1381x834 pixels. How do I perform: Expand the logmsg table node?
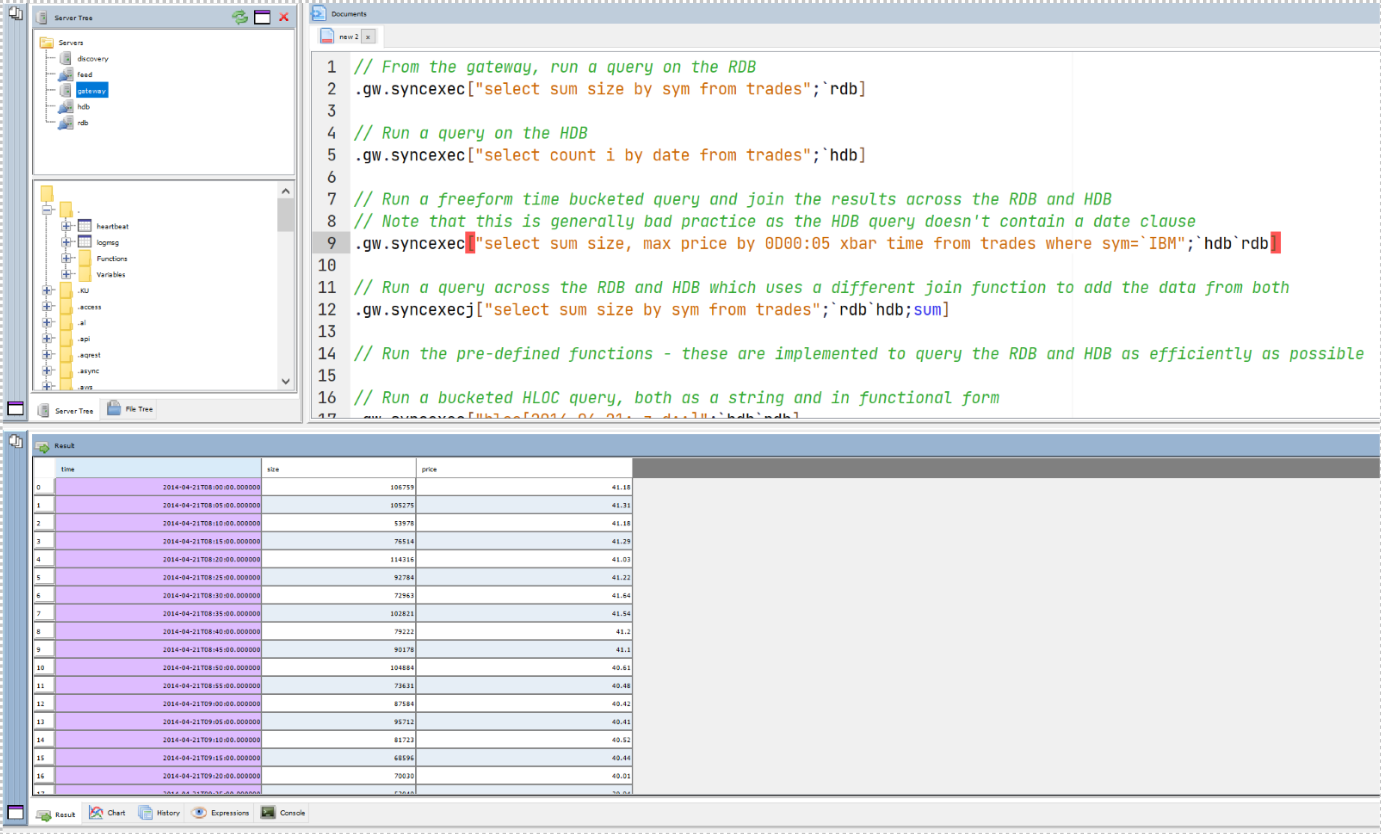click(66, 243)
